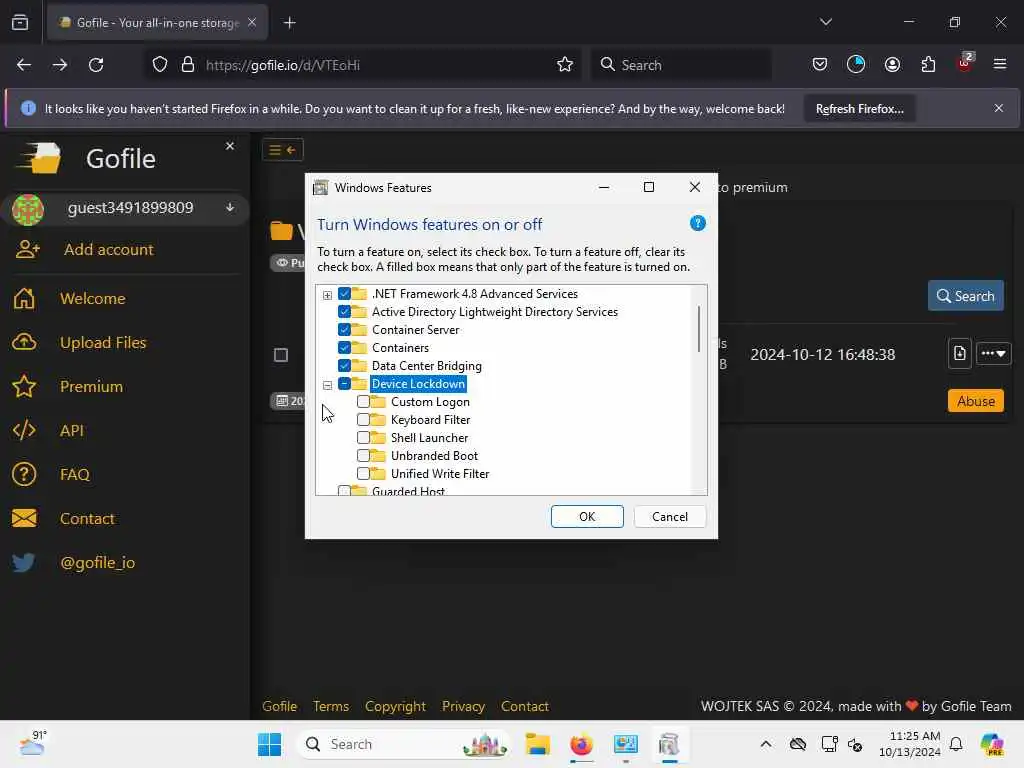
Task: Go back with the browser back arrow
Action: pyautogui.click(x=24, y=65)
